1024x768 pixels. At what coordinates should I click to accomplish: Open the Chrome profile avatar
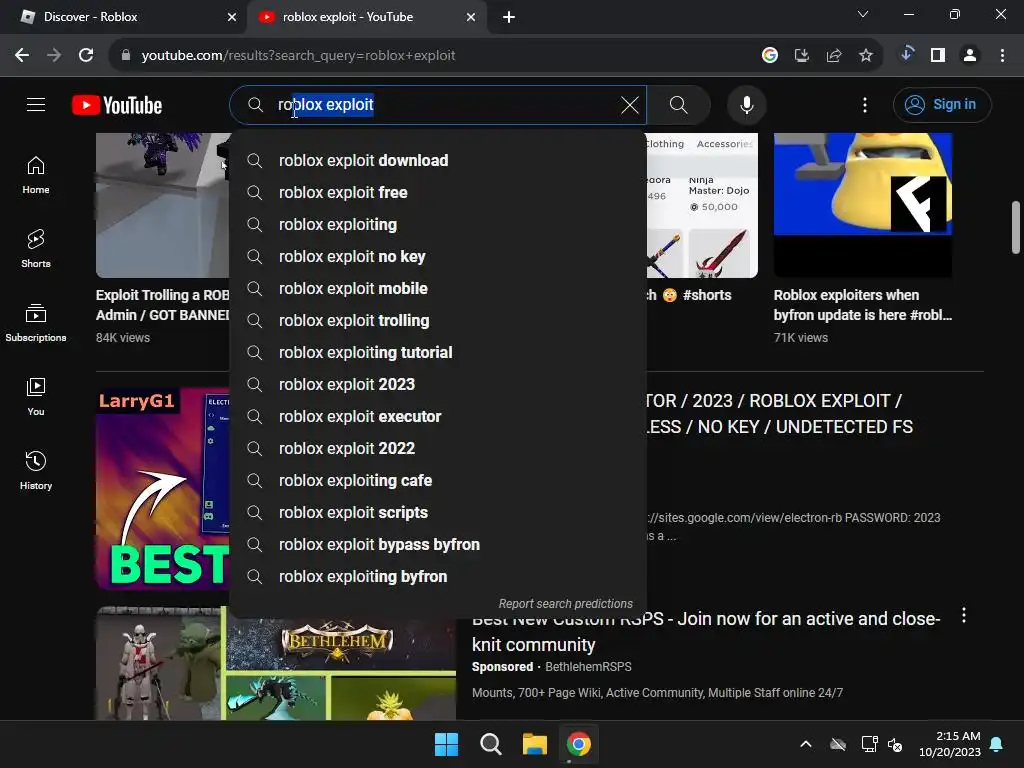click(970, 56)
